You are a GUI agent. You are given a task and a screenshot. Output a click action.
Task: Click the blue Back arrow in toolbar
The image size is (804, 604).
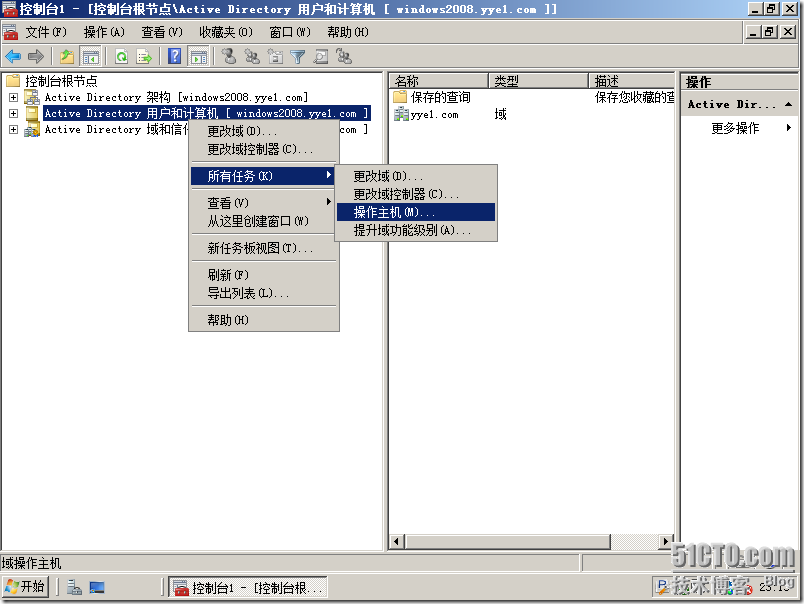pyautogui.click(x=13, y=56)
